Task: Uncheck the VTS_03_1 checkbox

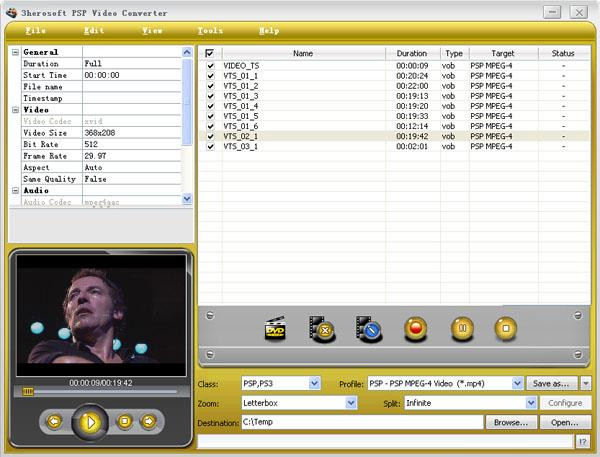Action: tap(210, 146)
